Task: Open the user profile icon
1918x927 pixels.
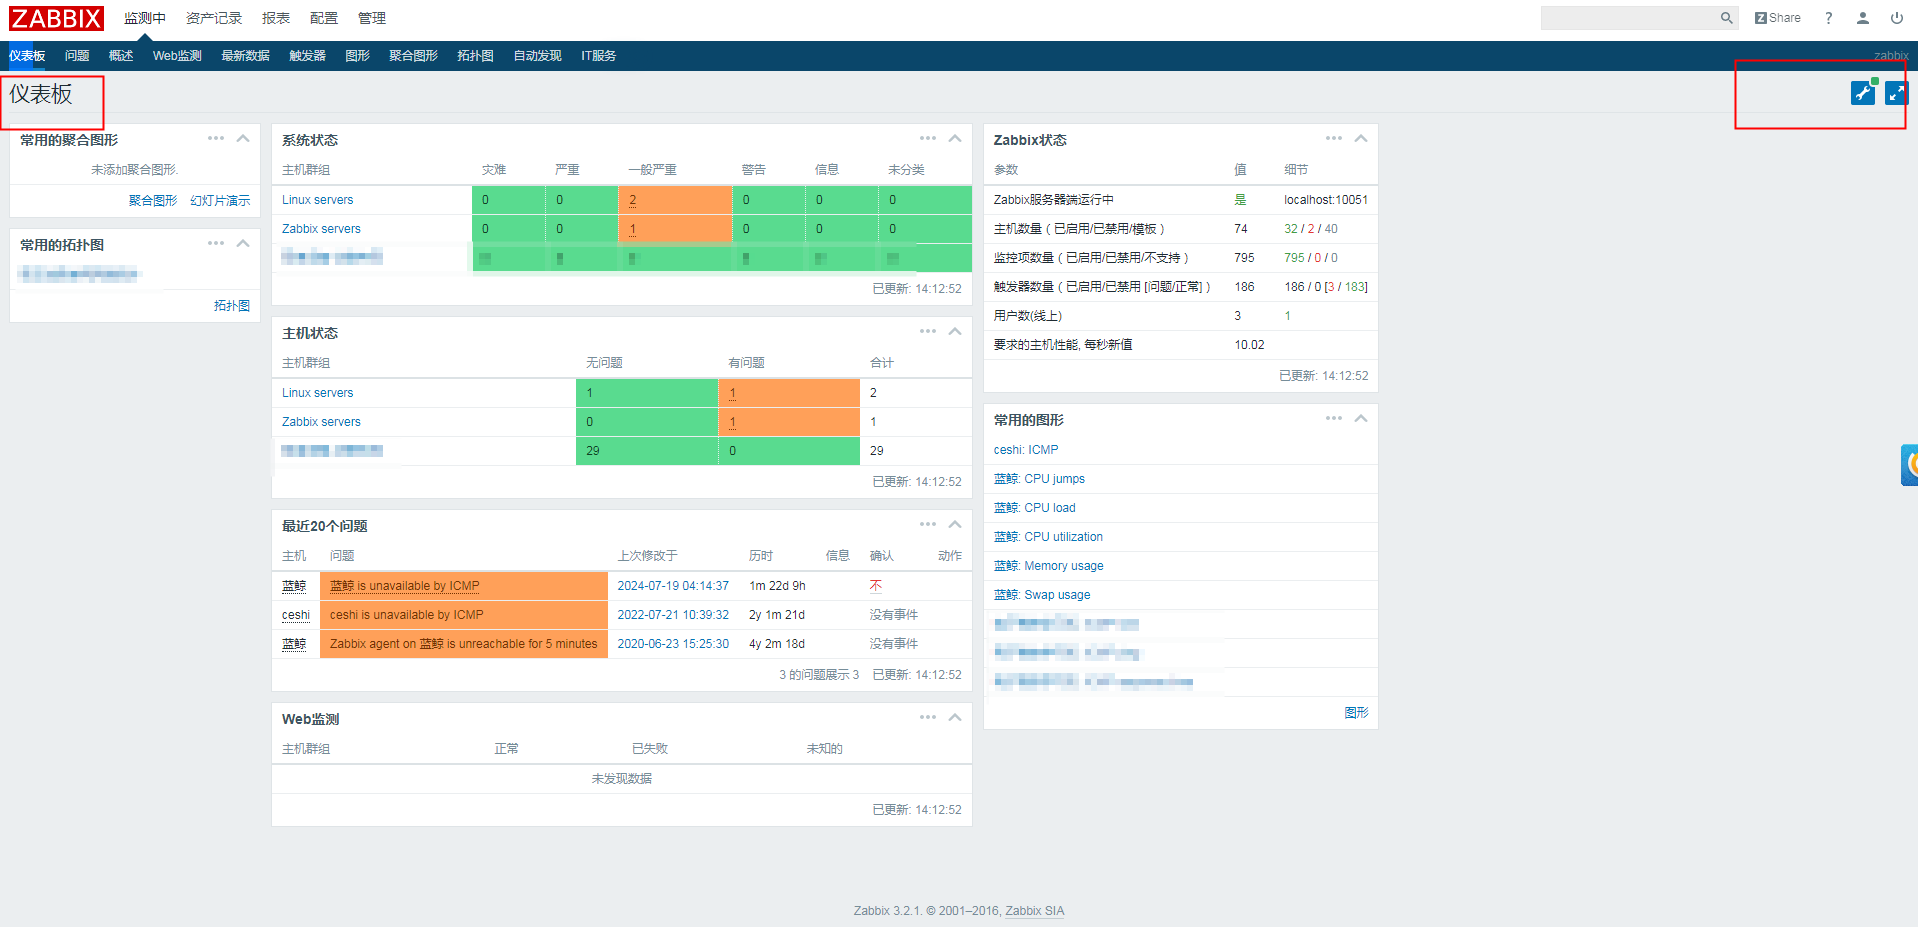Action: 1862,18
